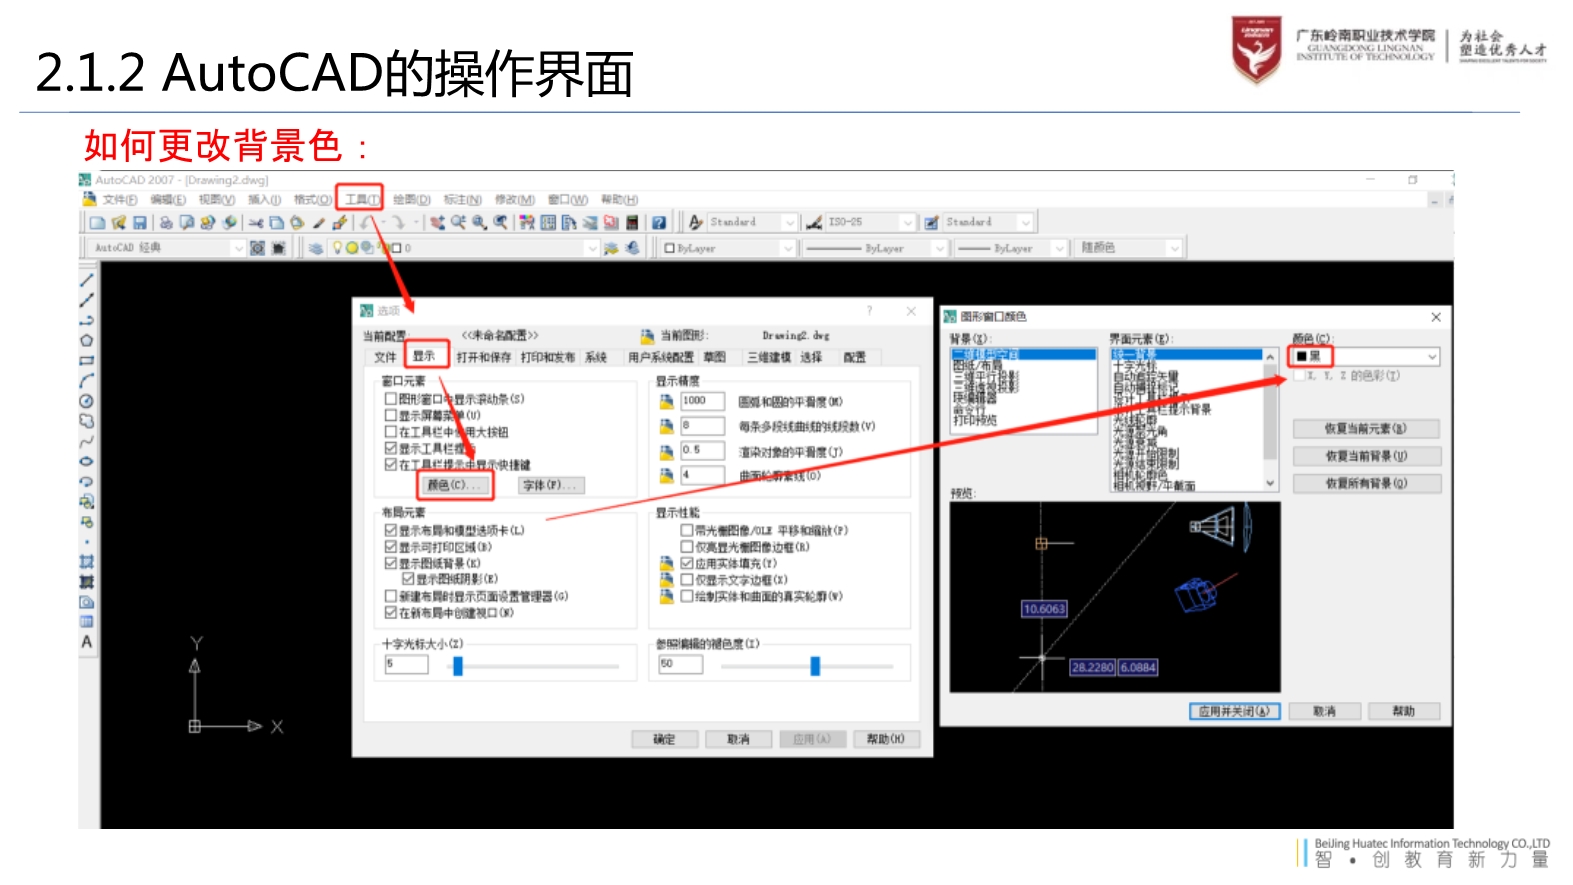Click the 参照编辑的褪色度 slider handle
This screenshot has width=1573, height=885.
click(815, 666)
